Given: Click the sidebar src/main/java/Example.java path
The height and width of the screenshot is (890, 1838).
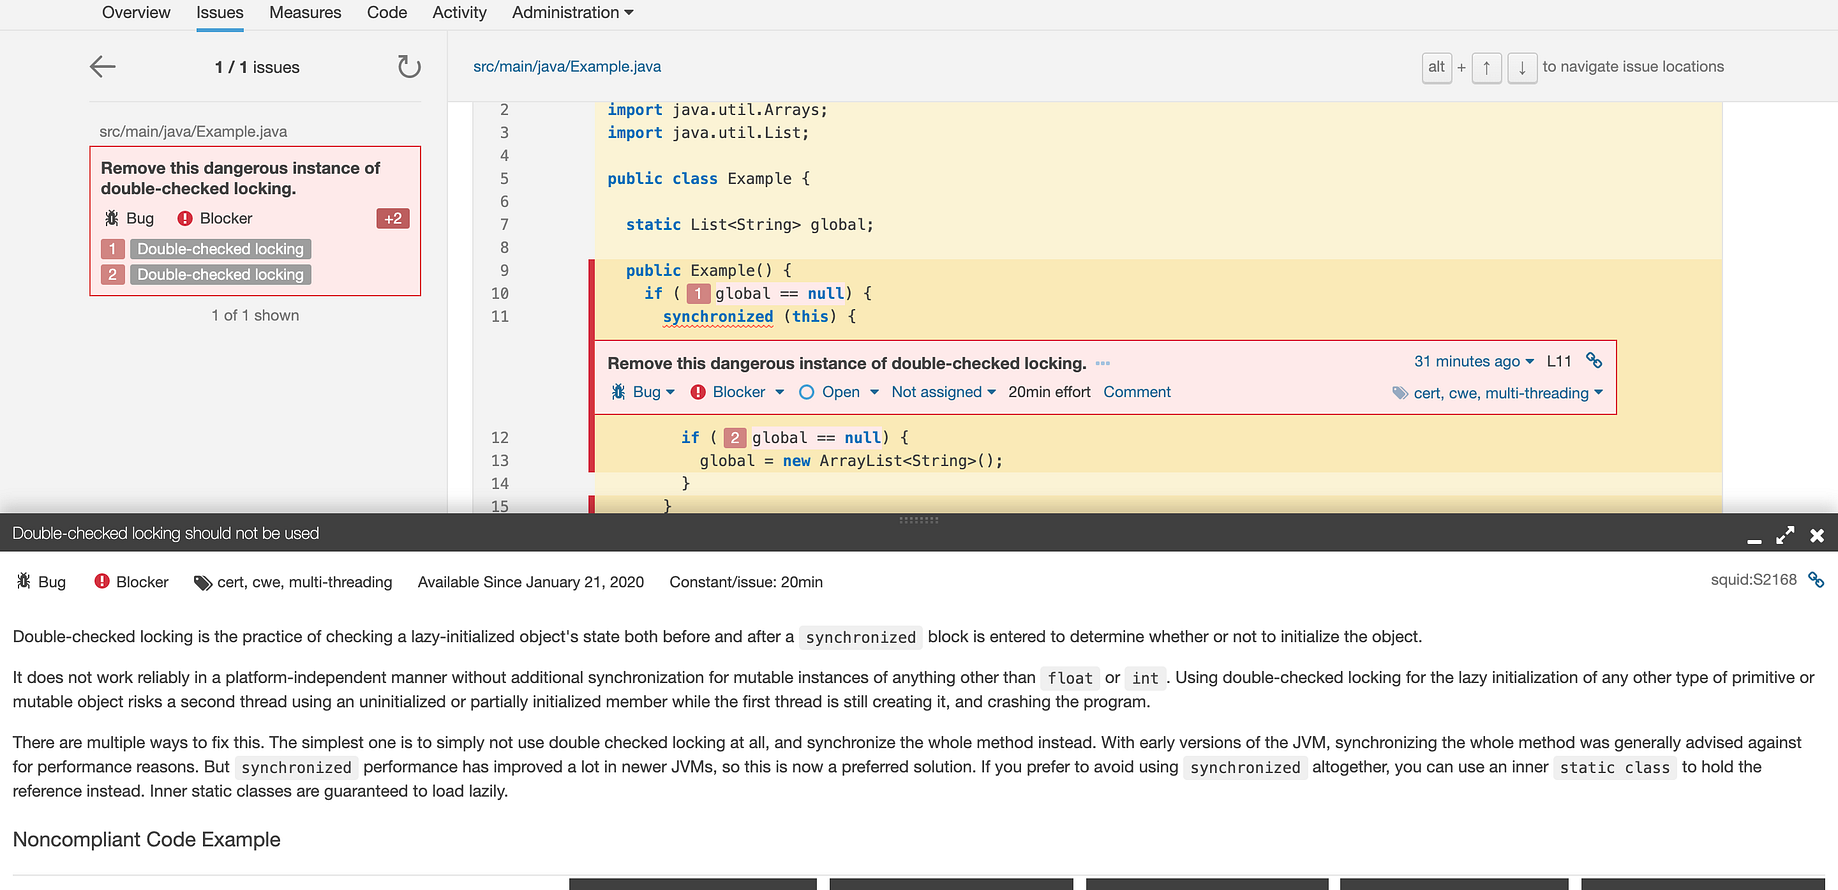Looking at the screenshot, I should pyautogui.click(x=193, y=131).
